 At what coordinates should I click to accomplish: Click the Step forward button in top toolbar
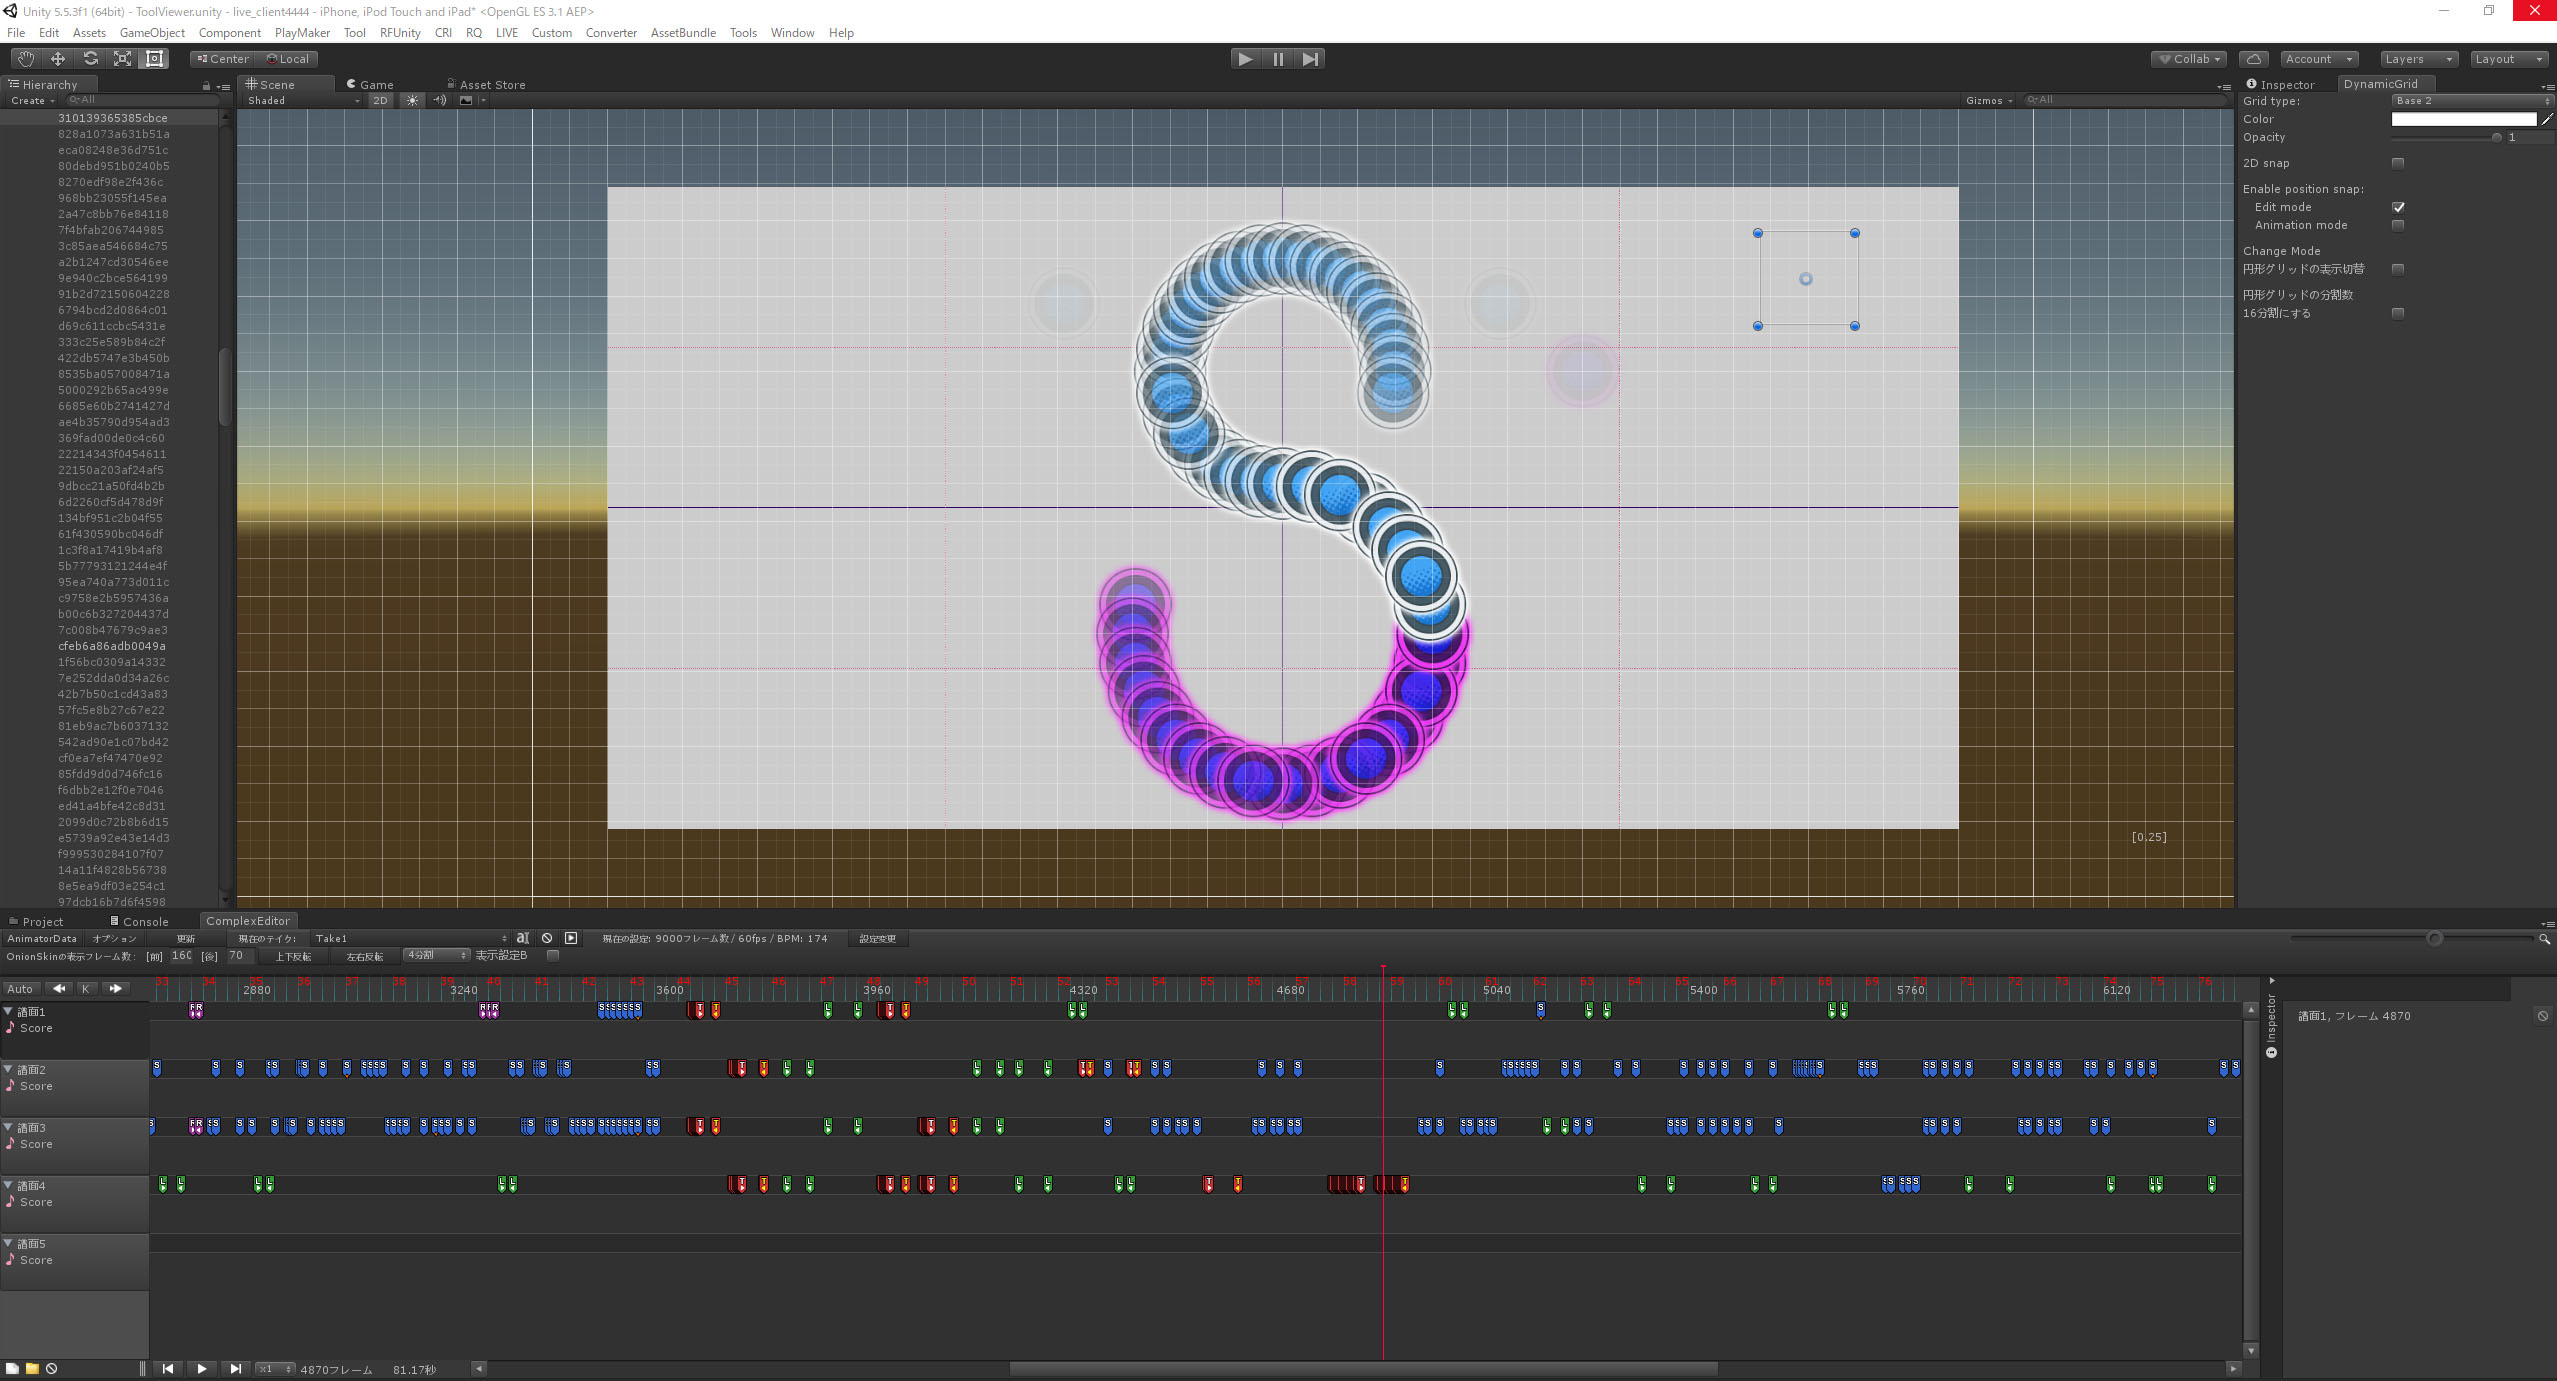pos(1310,59)
